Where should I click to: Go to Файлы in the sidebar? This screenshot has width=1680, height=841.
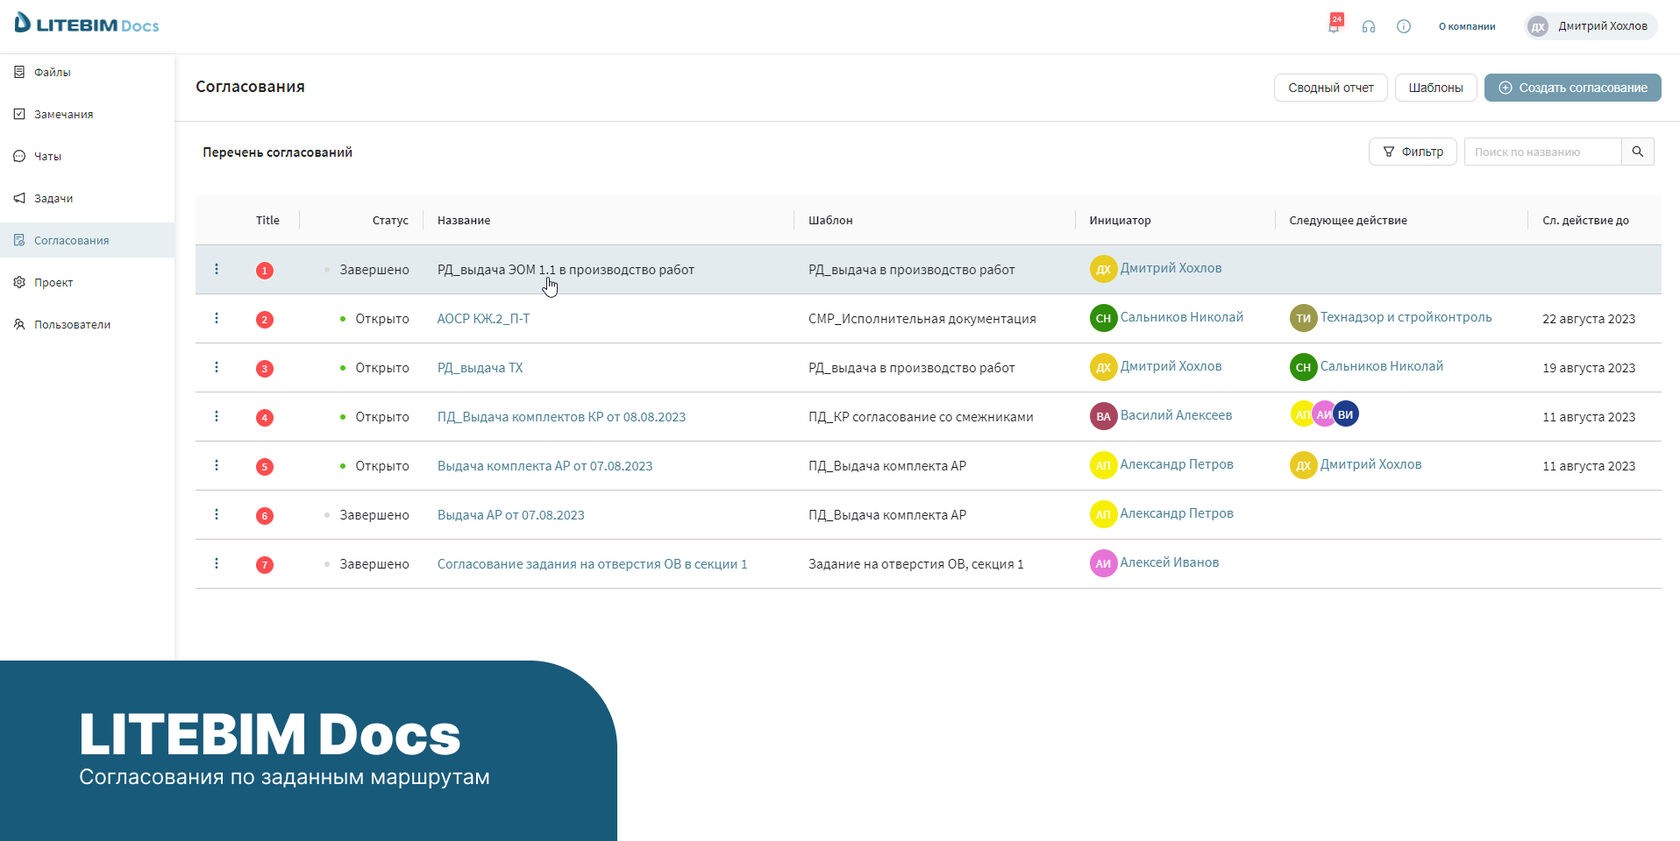(x=87, y=72)
